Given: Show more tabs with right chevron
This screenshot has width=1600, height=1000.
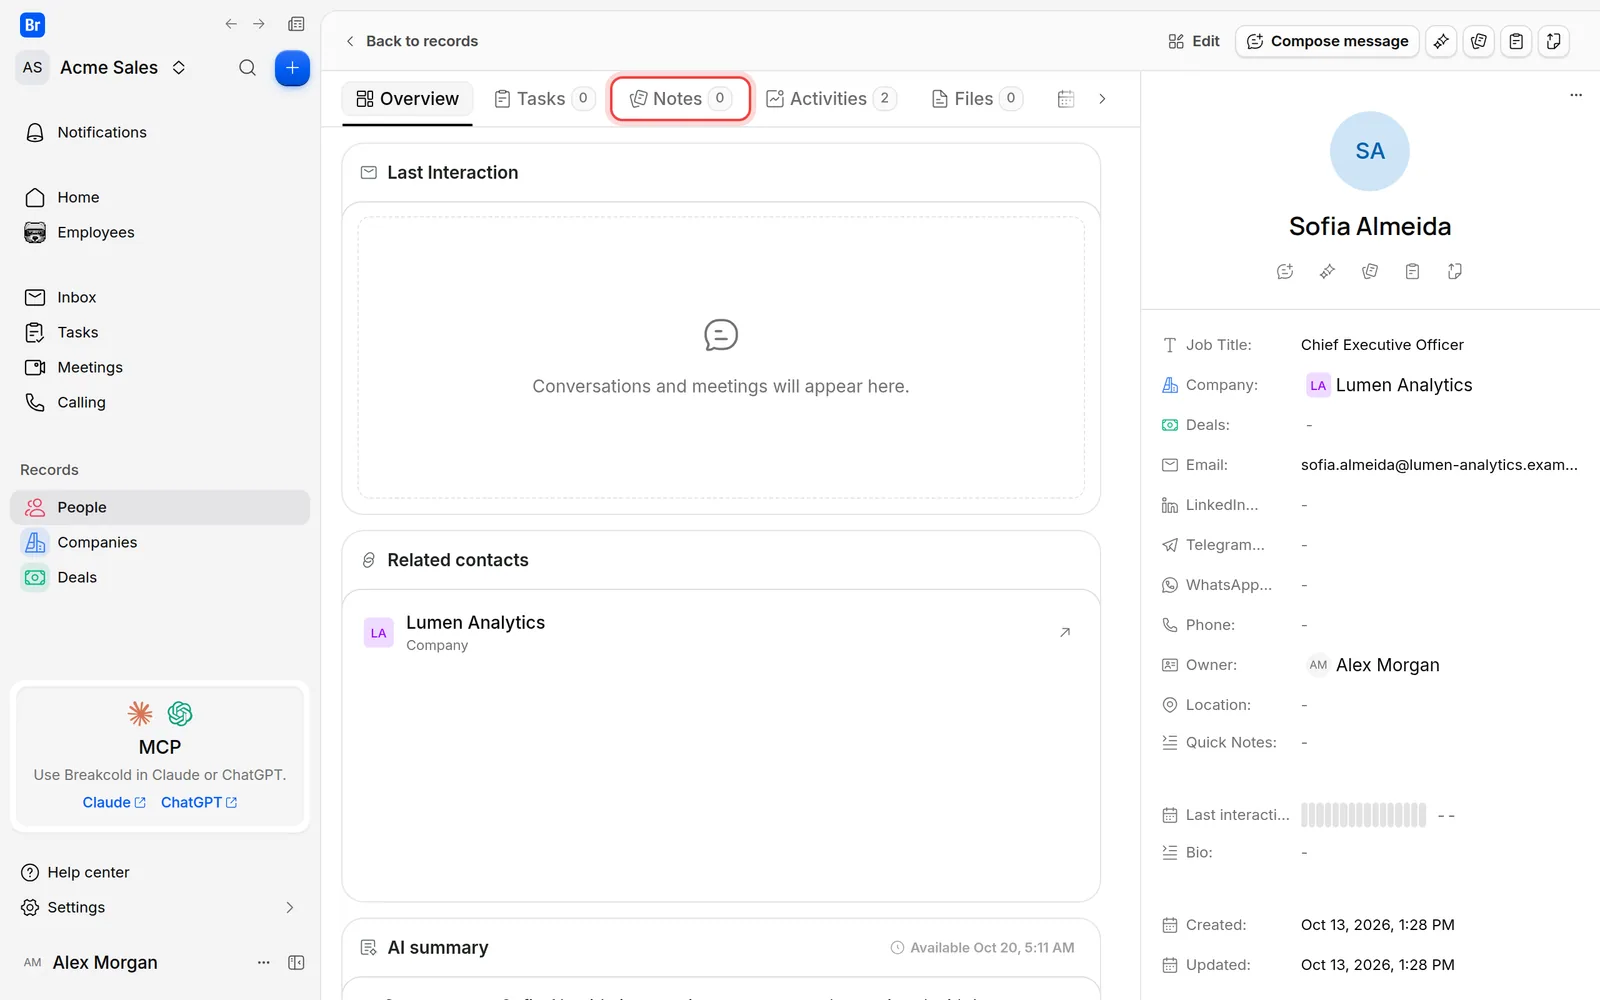Looking at the screenshot, I should coord(1102,99).
